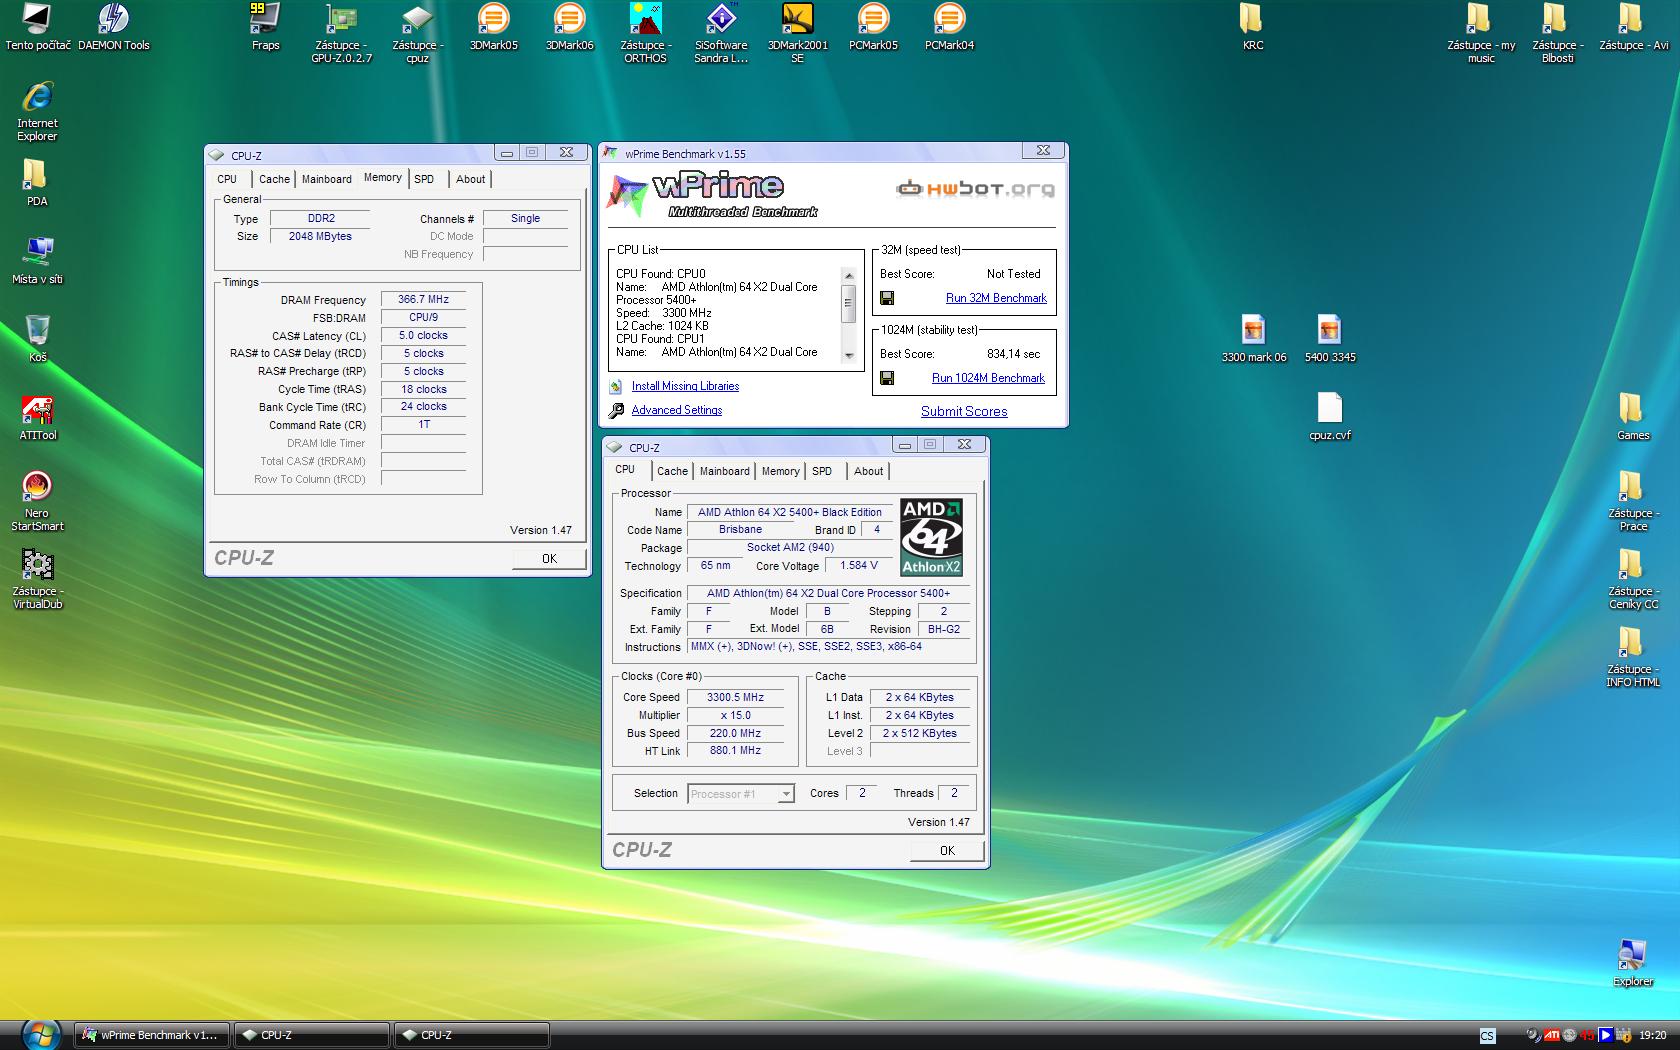
Task: Open SPD tab in the lower CPU-Z window
Action: pos(822,471)
